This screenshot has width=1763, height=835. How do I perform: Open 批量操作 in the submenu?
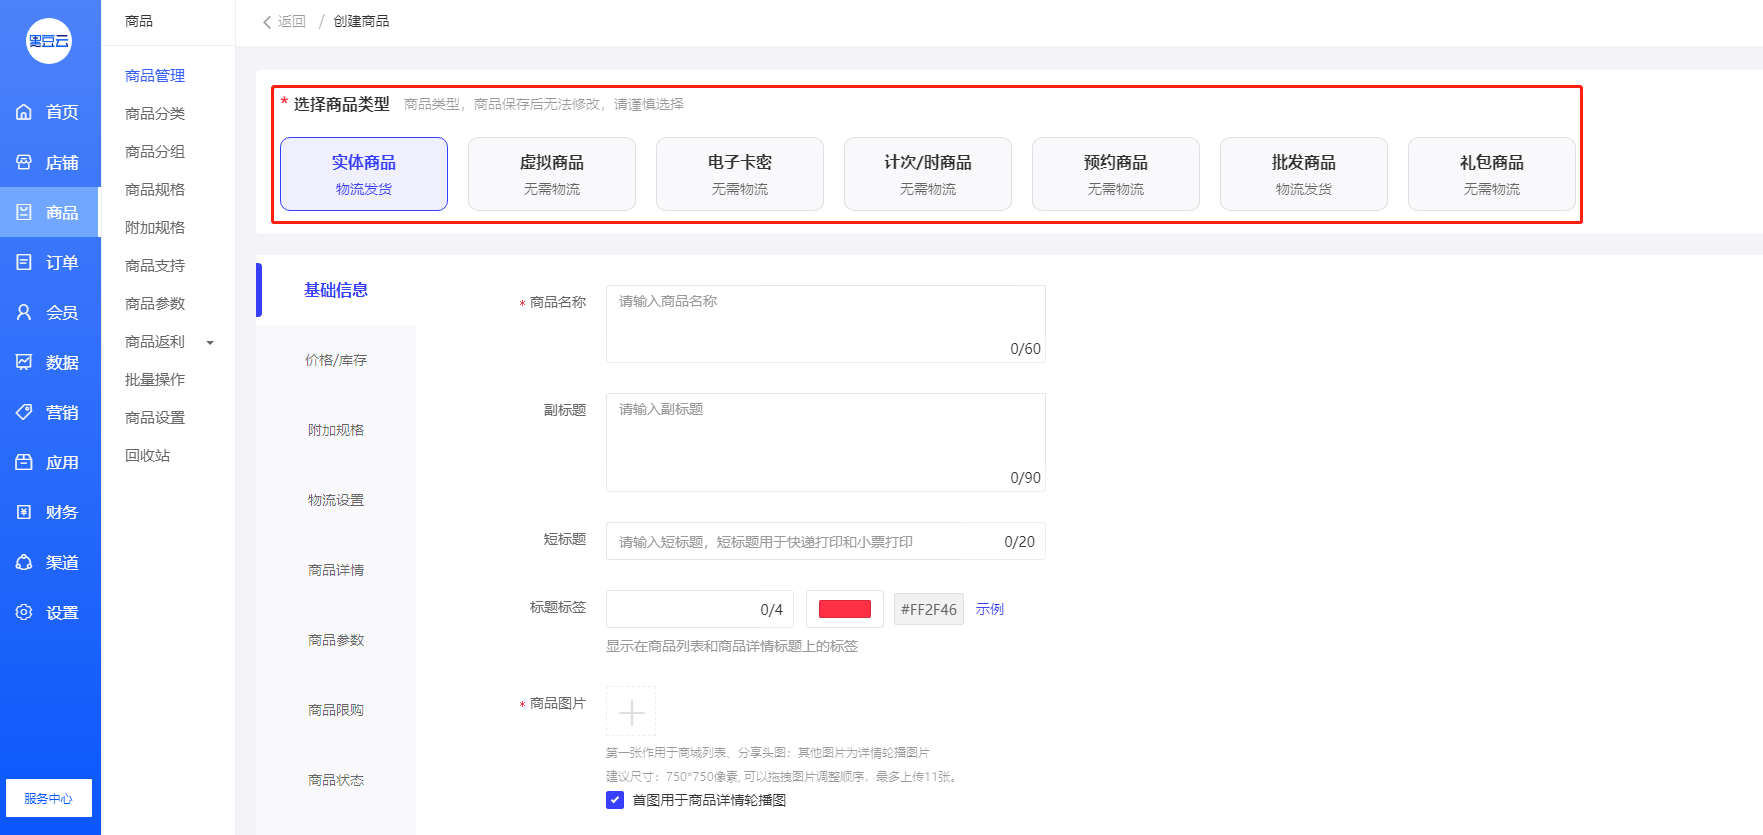(155, 380)
